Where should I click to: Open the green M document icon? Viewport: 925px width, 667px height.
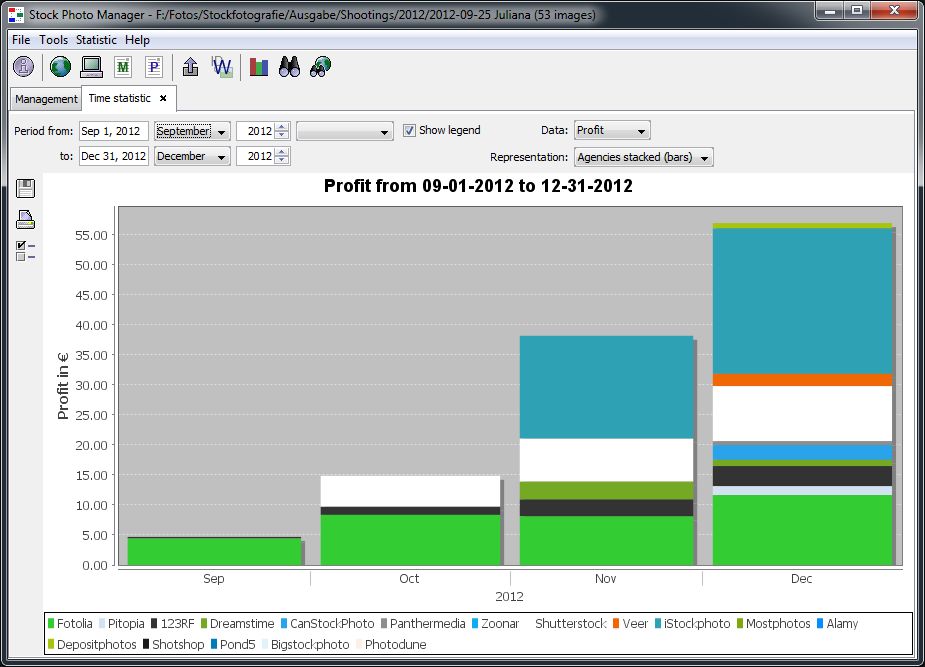click(x=123, y=67)
